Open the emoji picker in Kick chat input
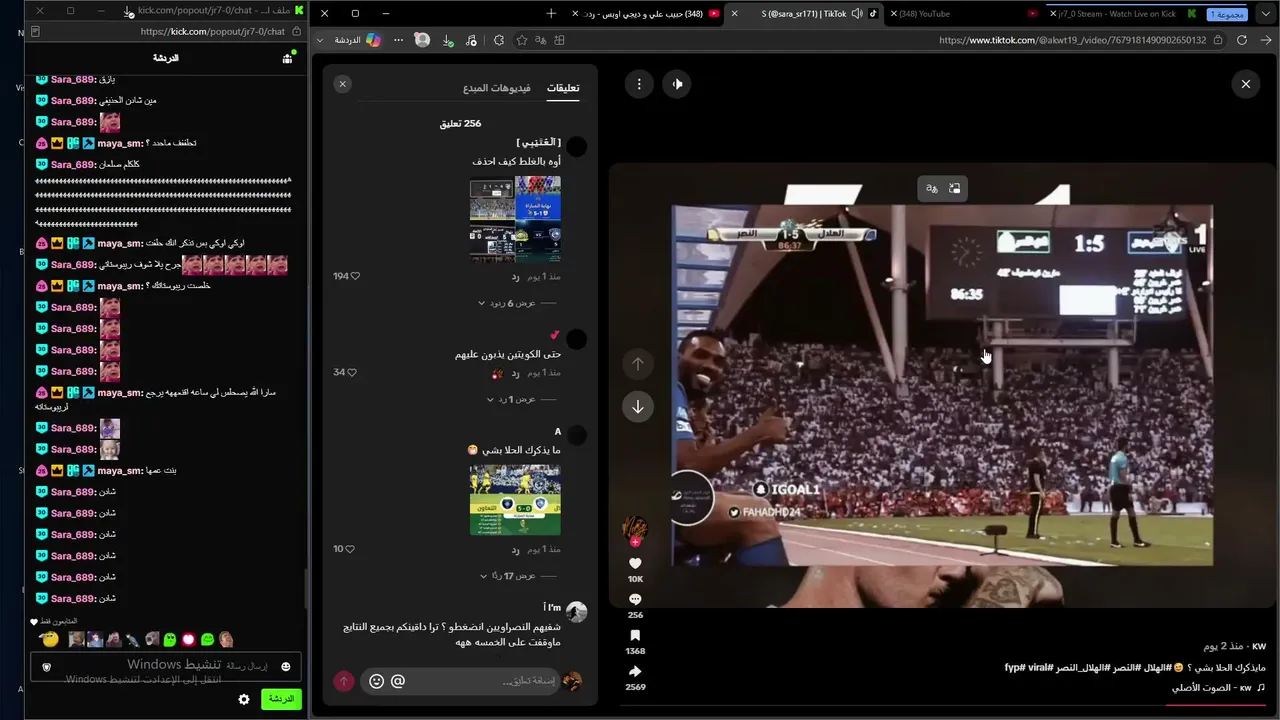1280x720 pixels. (286, 667)
